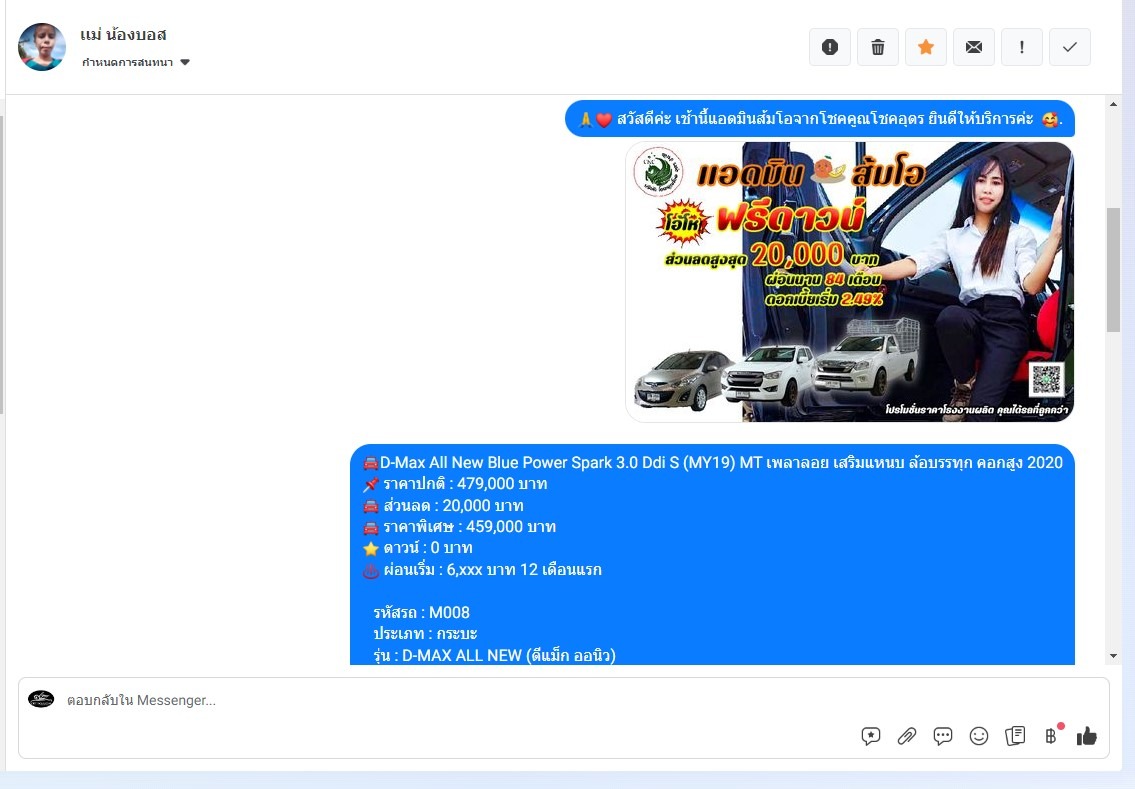Open the document notes icon
This screenshot has height=789, width=1135.
coord(1015,736)
